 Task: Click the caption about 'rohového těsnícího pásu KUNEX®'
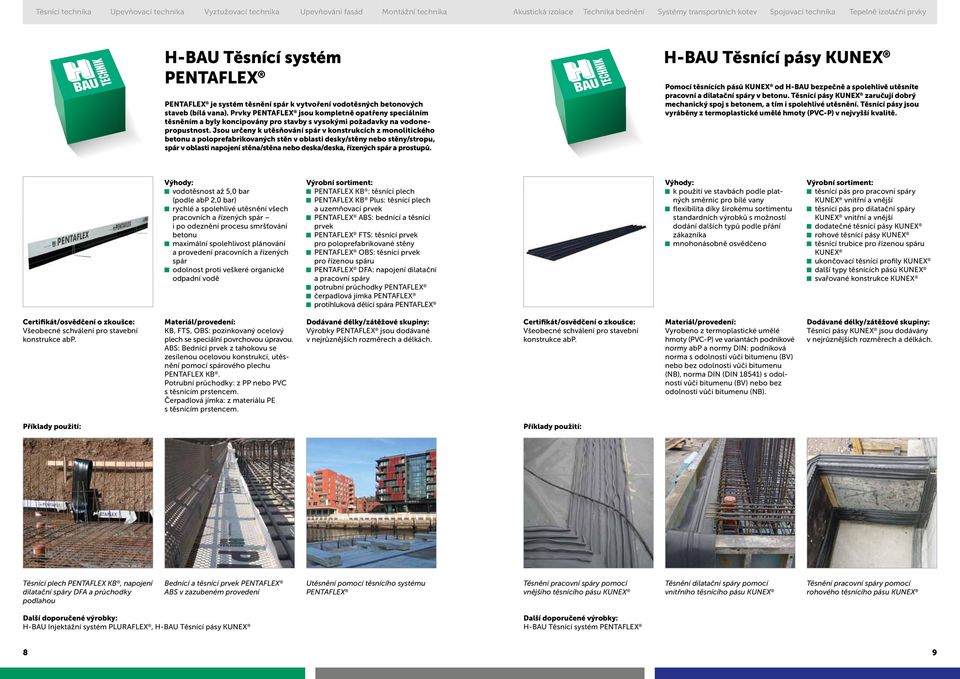point(862,588)
